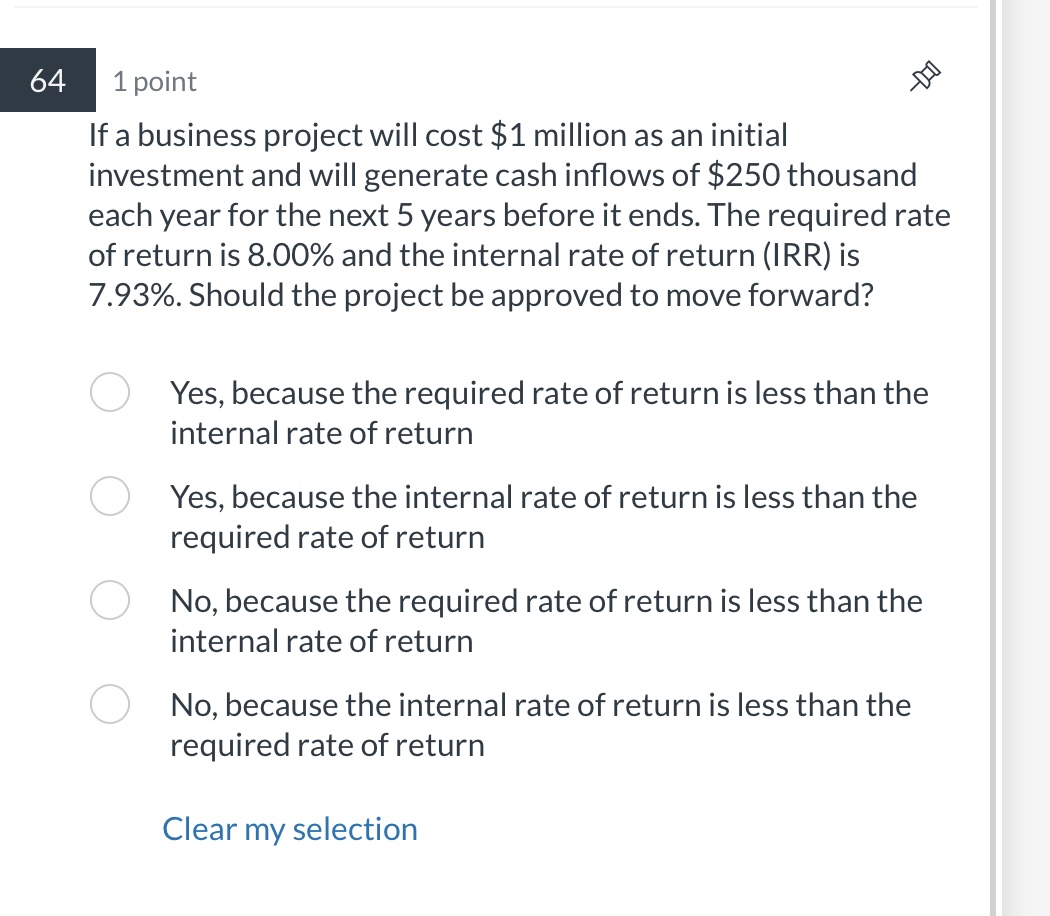
Task: Click the question 64 number badge
Action: [47, 80]
